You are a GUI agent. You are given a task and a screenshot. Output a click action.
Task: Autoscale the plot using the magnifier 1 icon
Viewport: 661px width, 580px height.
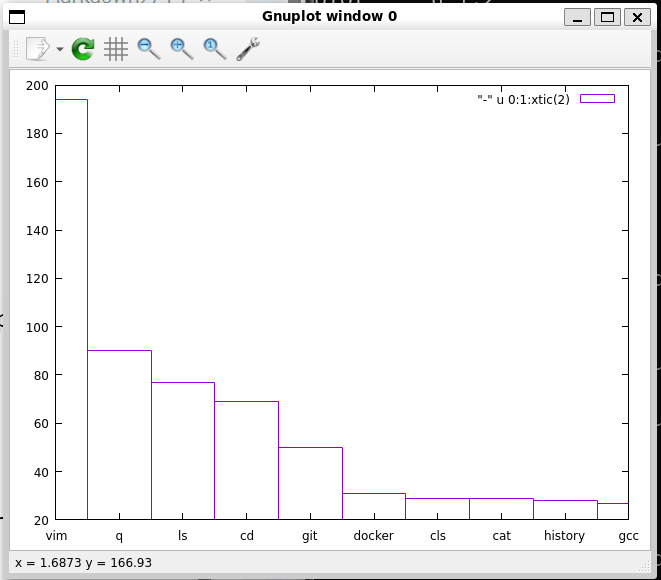215,49
